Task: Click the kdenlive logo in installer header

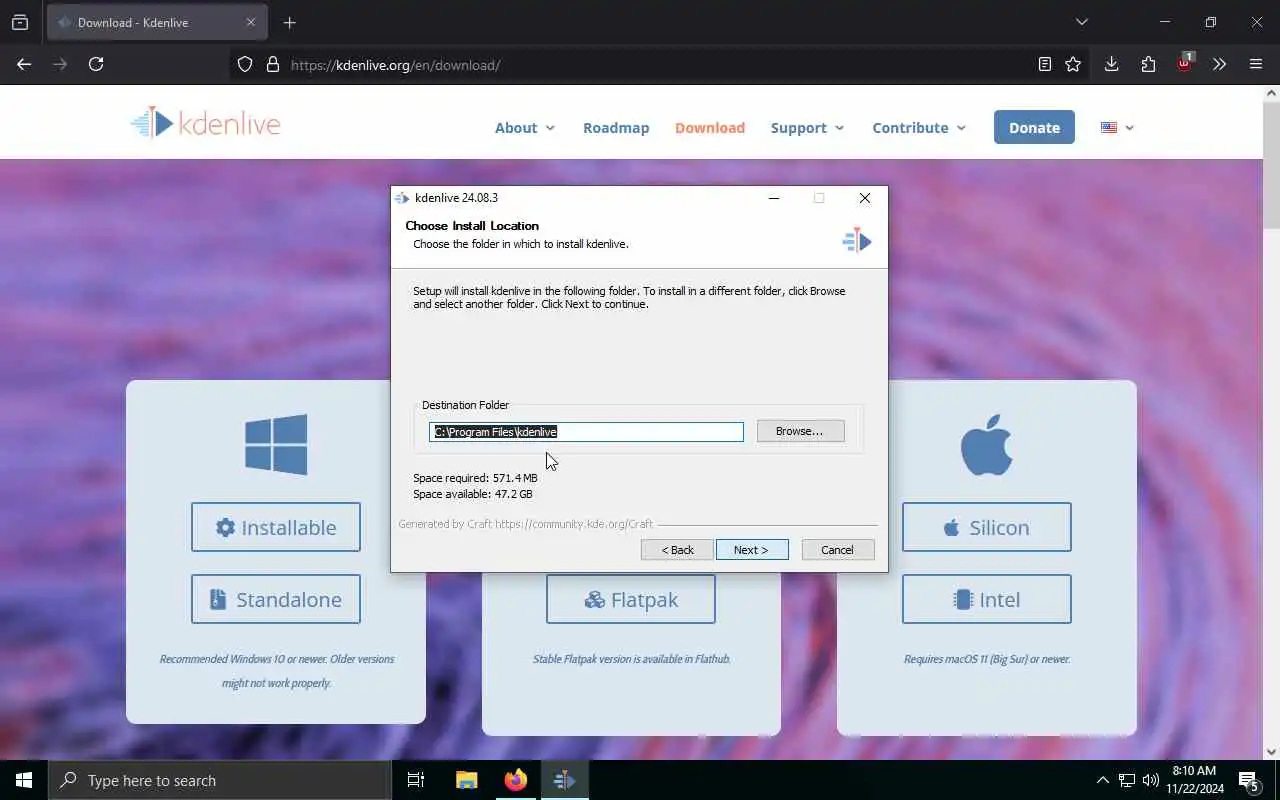Action: [x=857, y=240]
